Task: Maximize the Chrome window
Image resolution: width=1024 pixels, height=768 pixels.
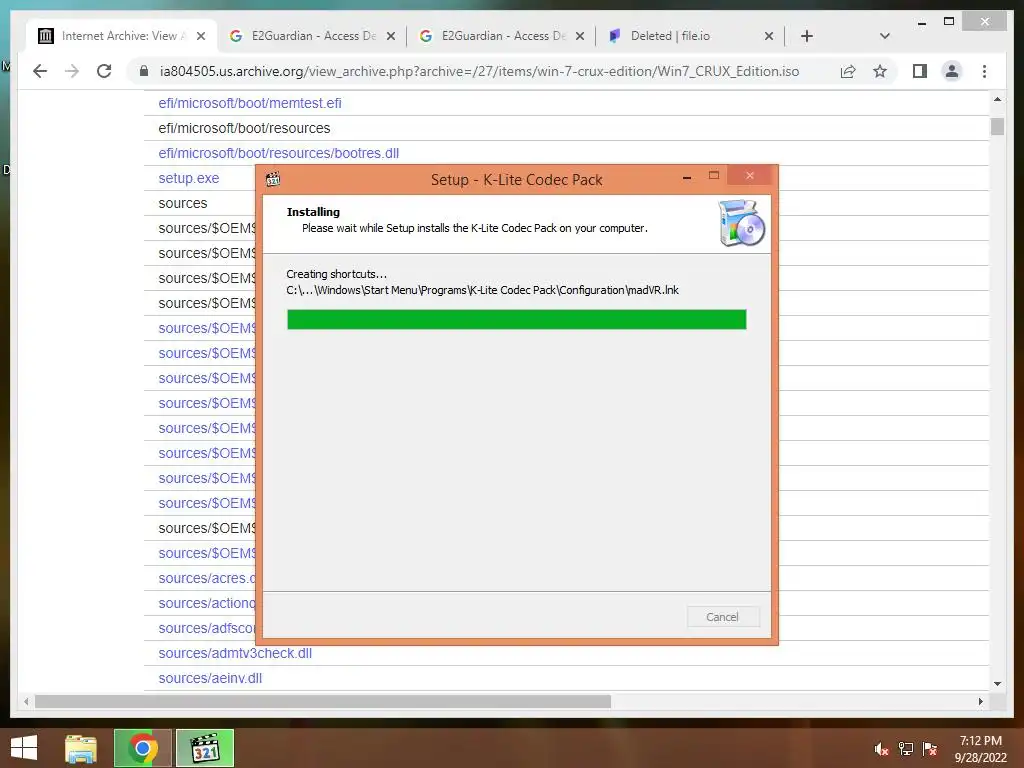Action: pos(949,22)
